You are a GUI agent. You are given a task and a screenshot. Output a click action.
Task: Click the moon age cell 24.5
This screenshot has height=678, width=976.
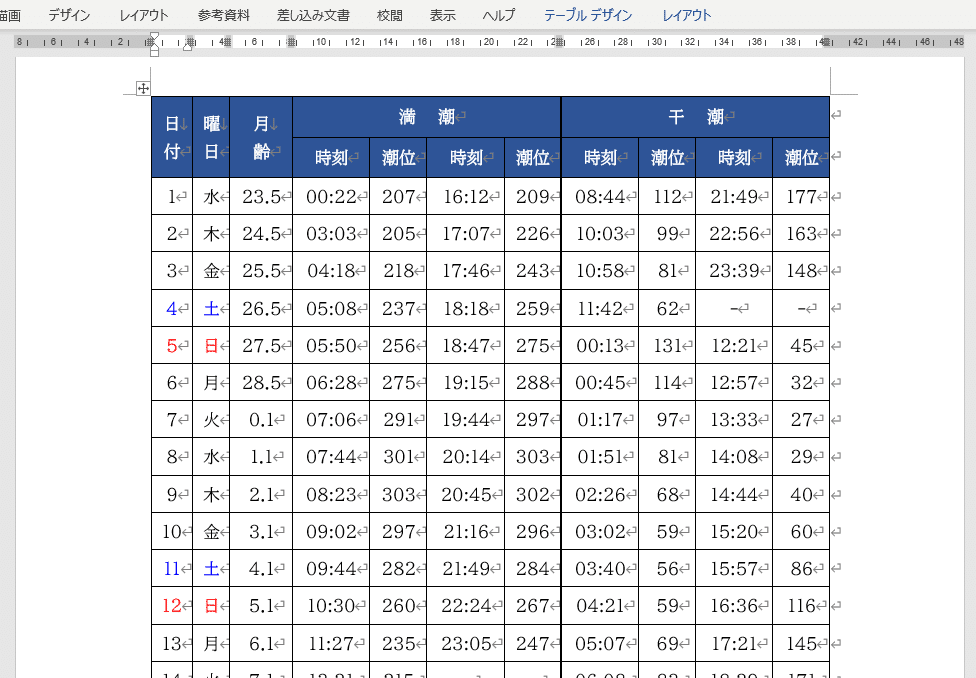(261, 233)
